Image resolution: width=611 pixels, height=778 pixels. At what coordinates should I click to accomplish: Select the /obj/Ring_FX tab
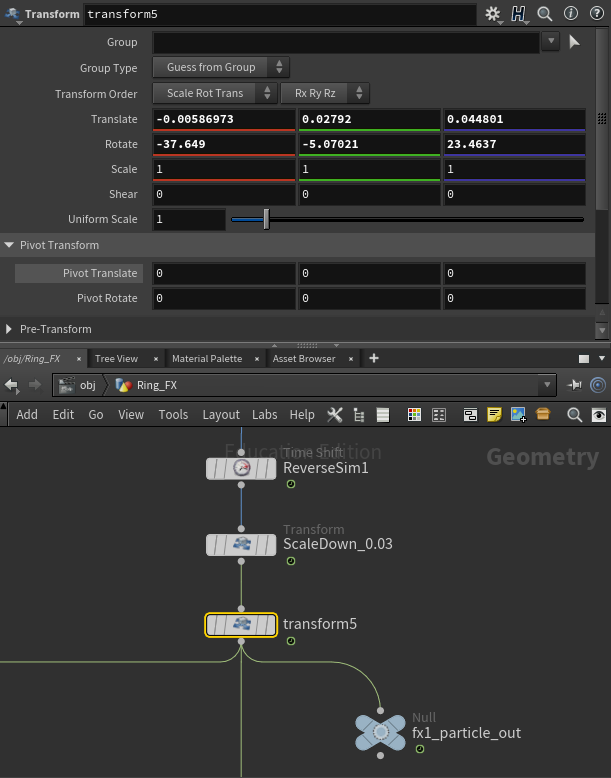(x=32, y=359)
